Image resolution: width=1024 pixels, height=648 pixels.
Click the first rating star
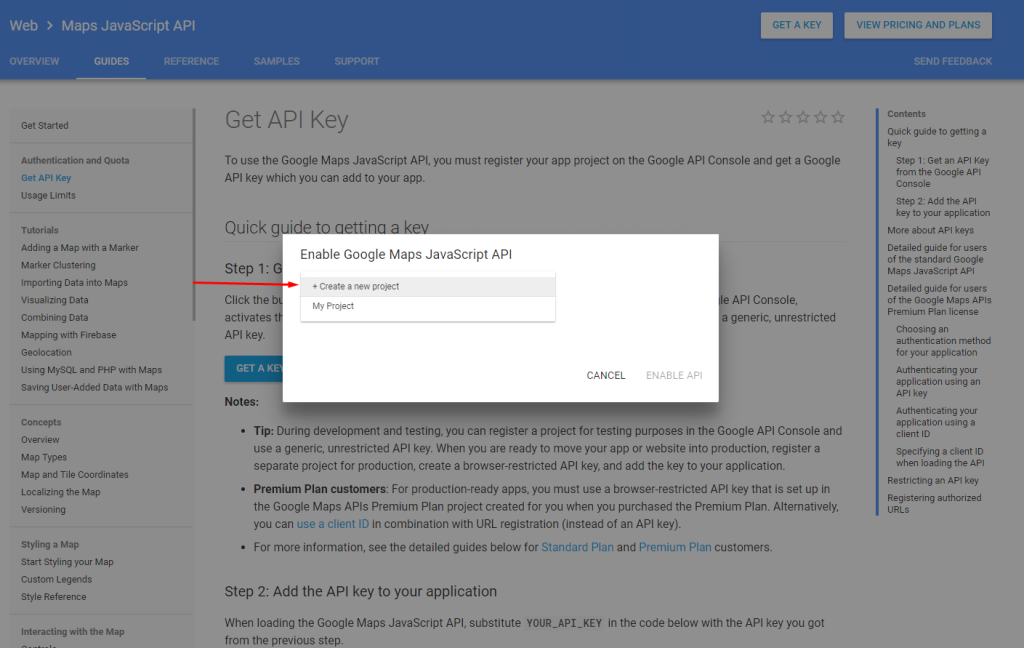[768, 117]
